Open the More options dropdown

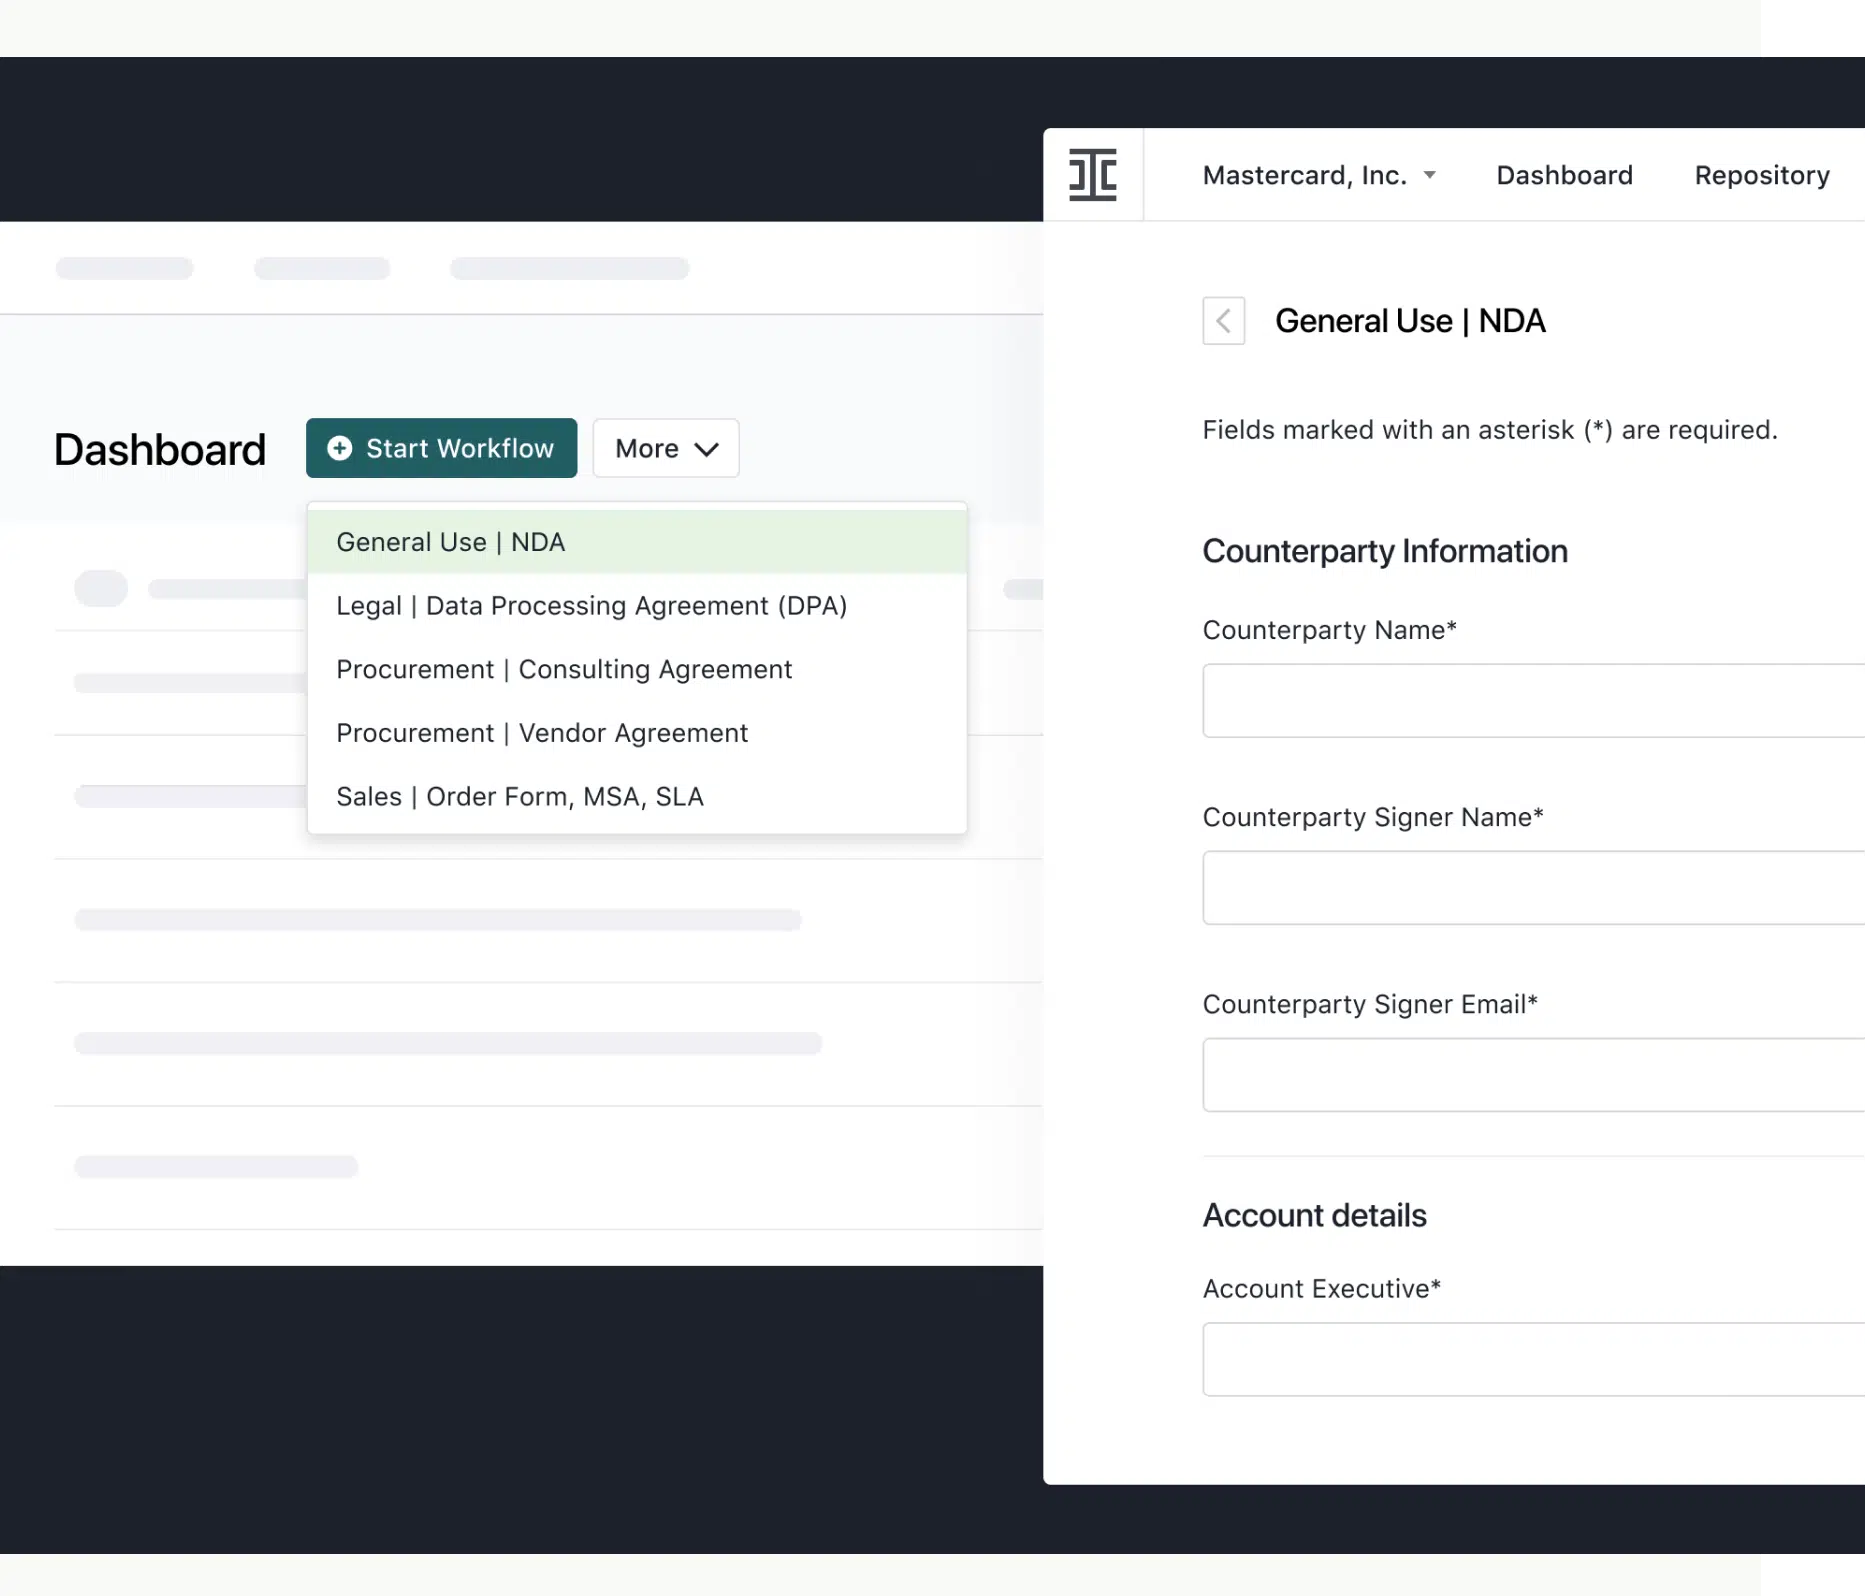(664, 448)
